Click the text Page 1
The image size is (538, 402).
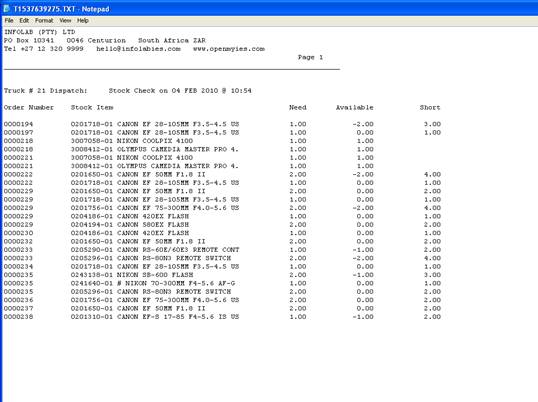[x=310, y=57]
